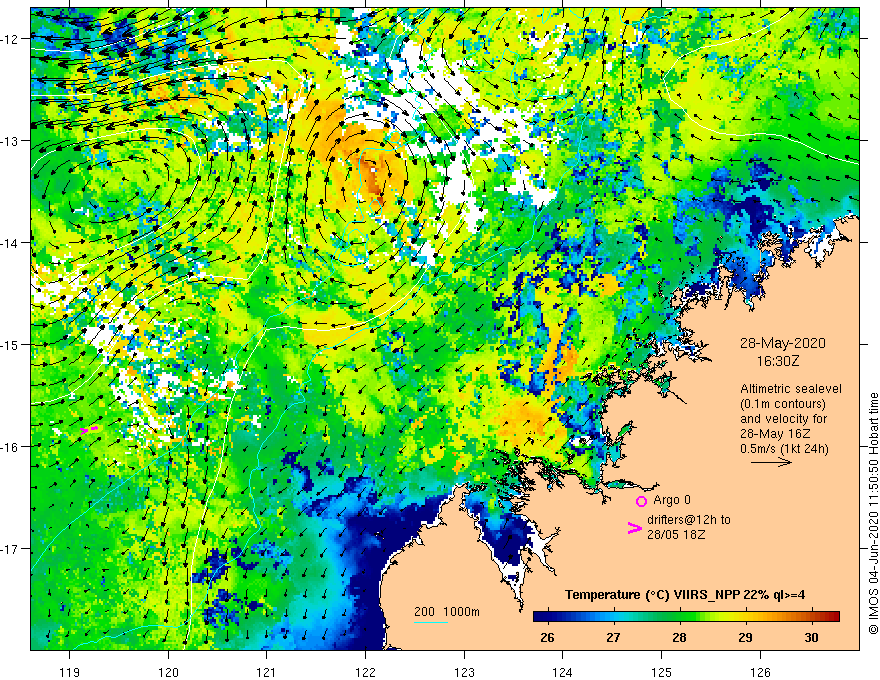Viewport: 880px width, 680px height.
Task: Click the magenta drifter arrow legend symbol
Action: click(x=634, y=528)
